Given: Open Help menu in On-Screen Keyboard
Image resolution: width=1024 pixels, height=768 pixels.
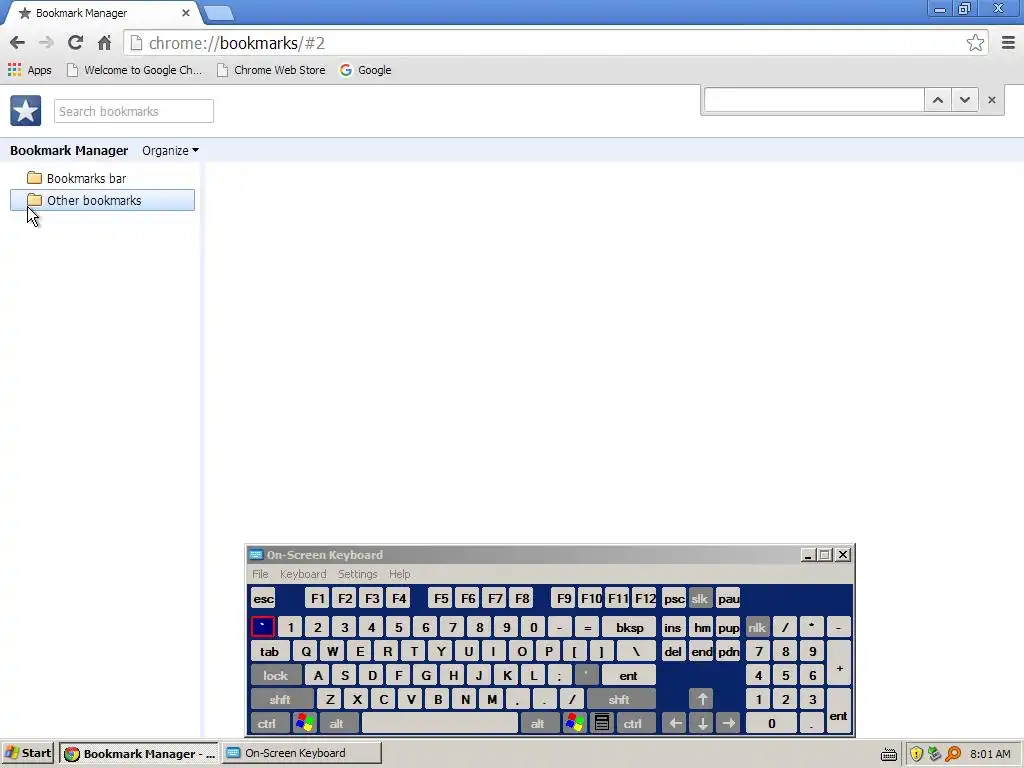Looking at the screenshot, I should (x=400, y=574).
